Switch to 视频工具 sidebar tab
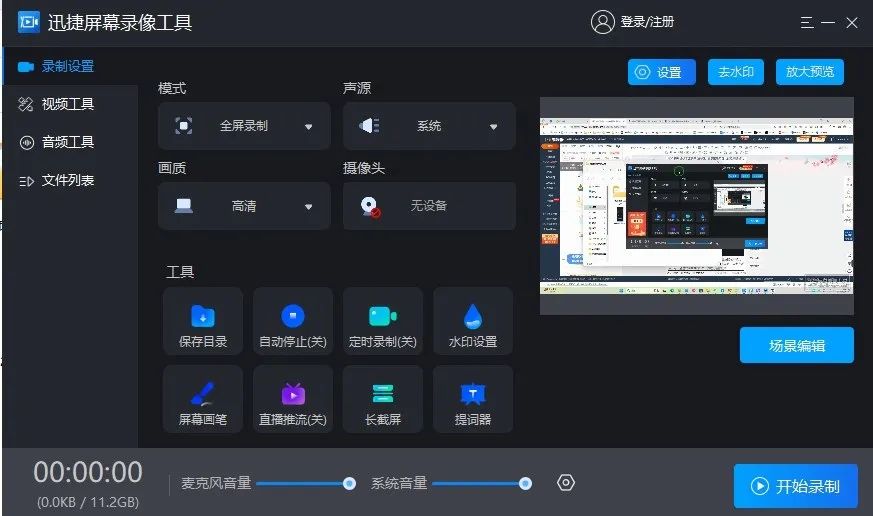Image resolution: width=873 pixels, height=516 pixels. click(x=70, y=104)
